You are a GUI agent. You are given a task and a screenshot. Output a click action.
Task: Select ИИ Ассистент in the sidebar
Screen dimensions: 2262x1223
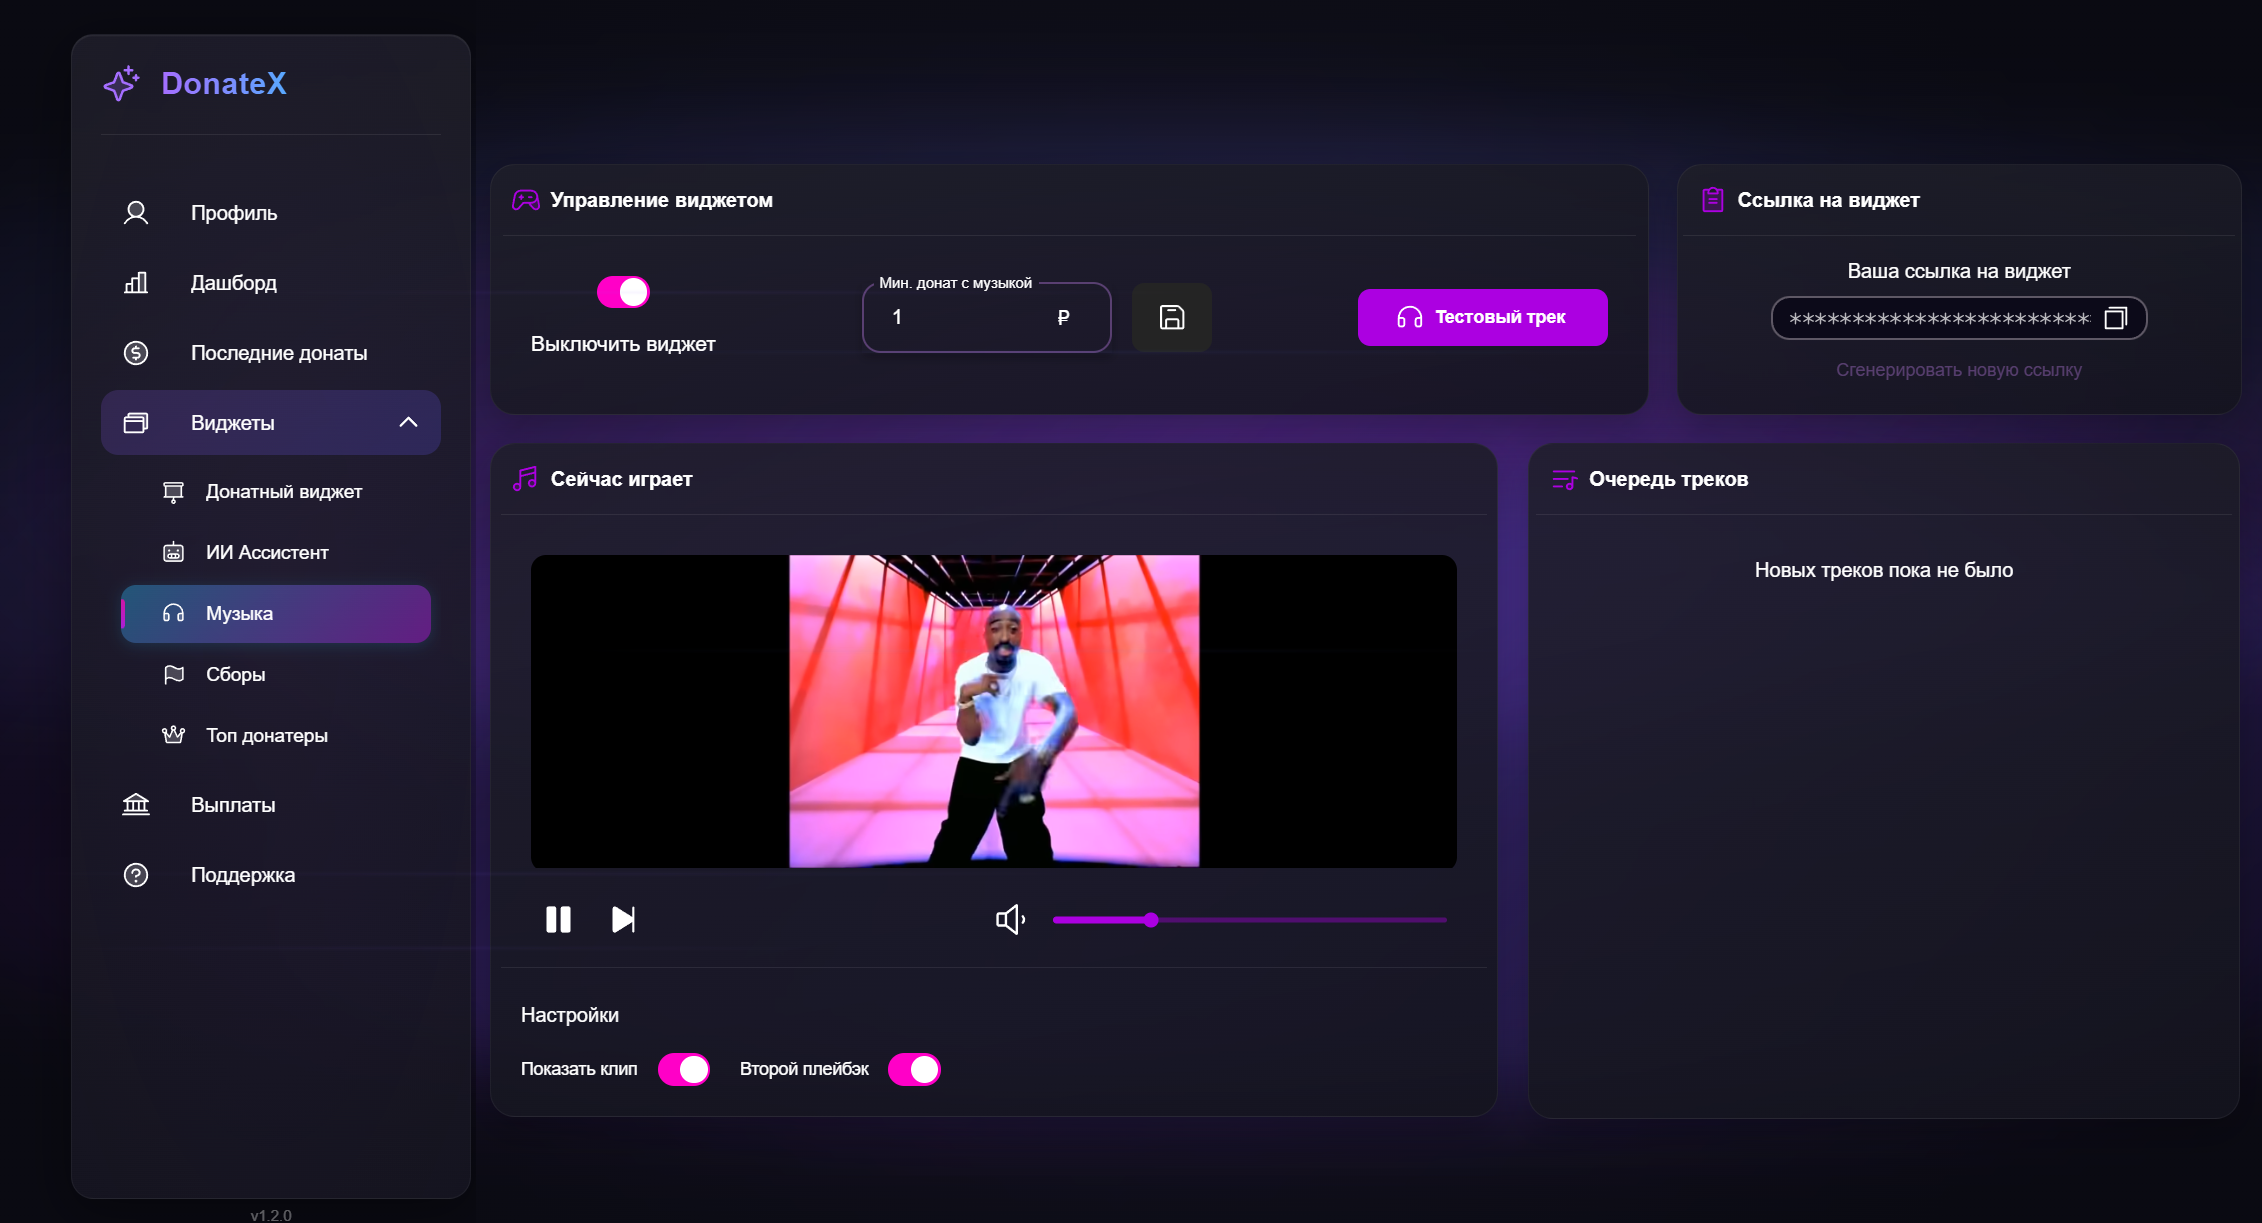click(276, 553)
